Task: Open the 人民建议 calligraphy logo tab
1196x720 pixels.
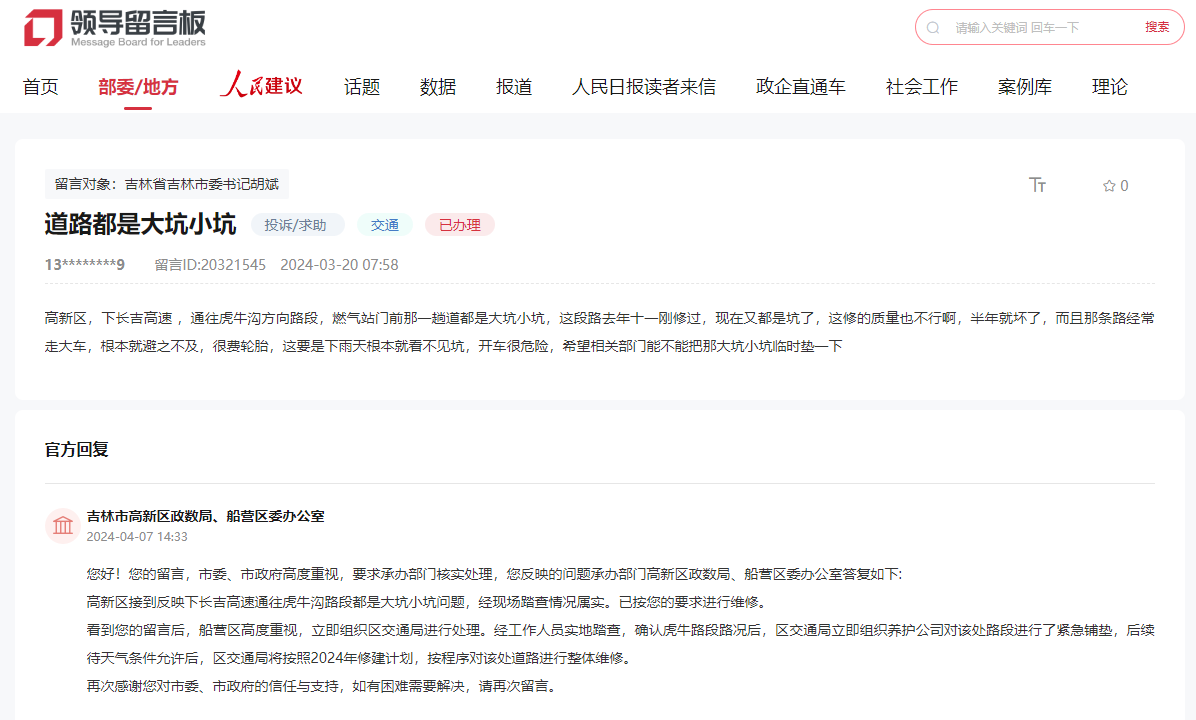Action: (261, 86)
